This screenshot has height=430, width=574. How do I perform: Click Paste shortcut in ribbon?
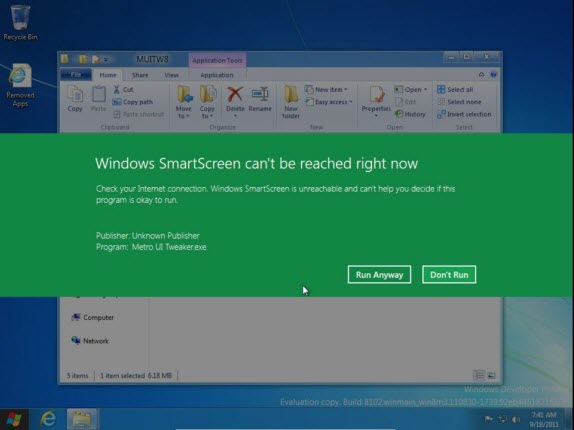point(138,115)
